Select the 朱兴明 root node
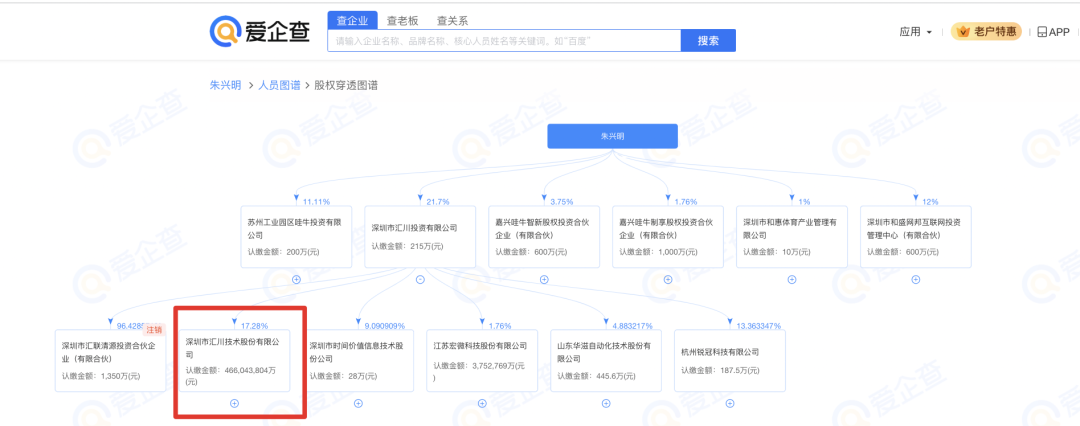 tap(612, 136)
